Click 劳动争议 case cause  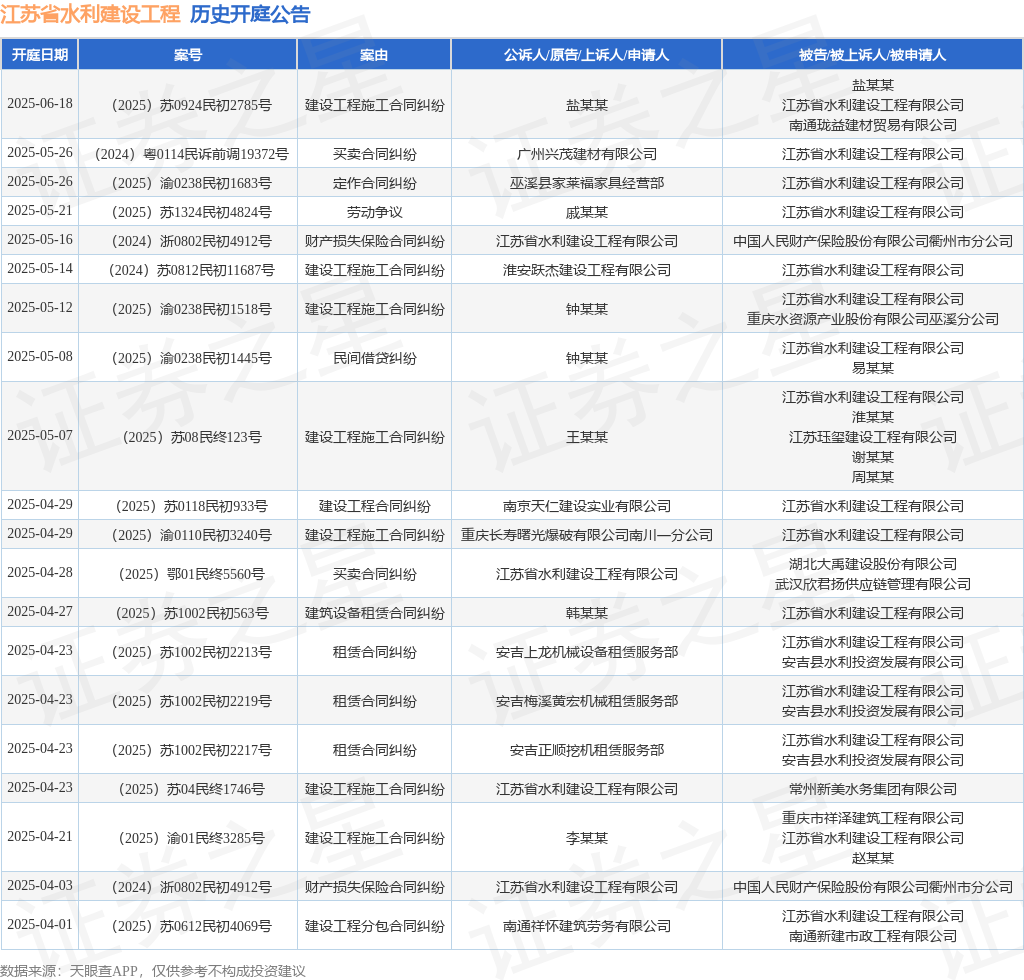point(374,212)
